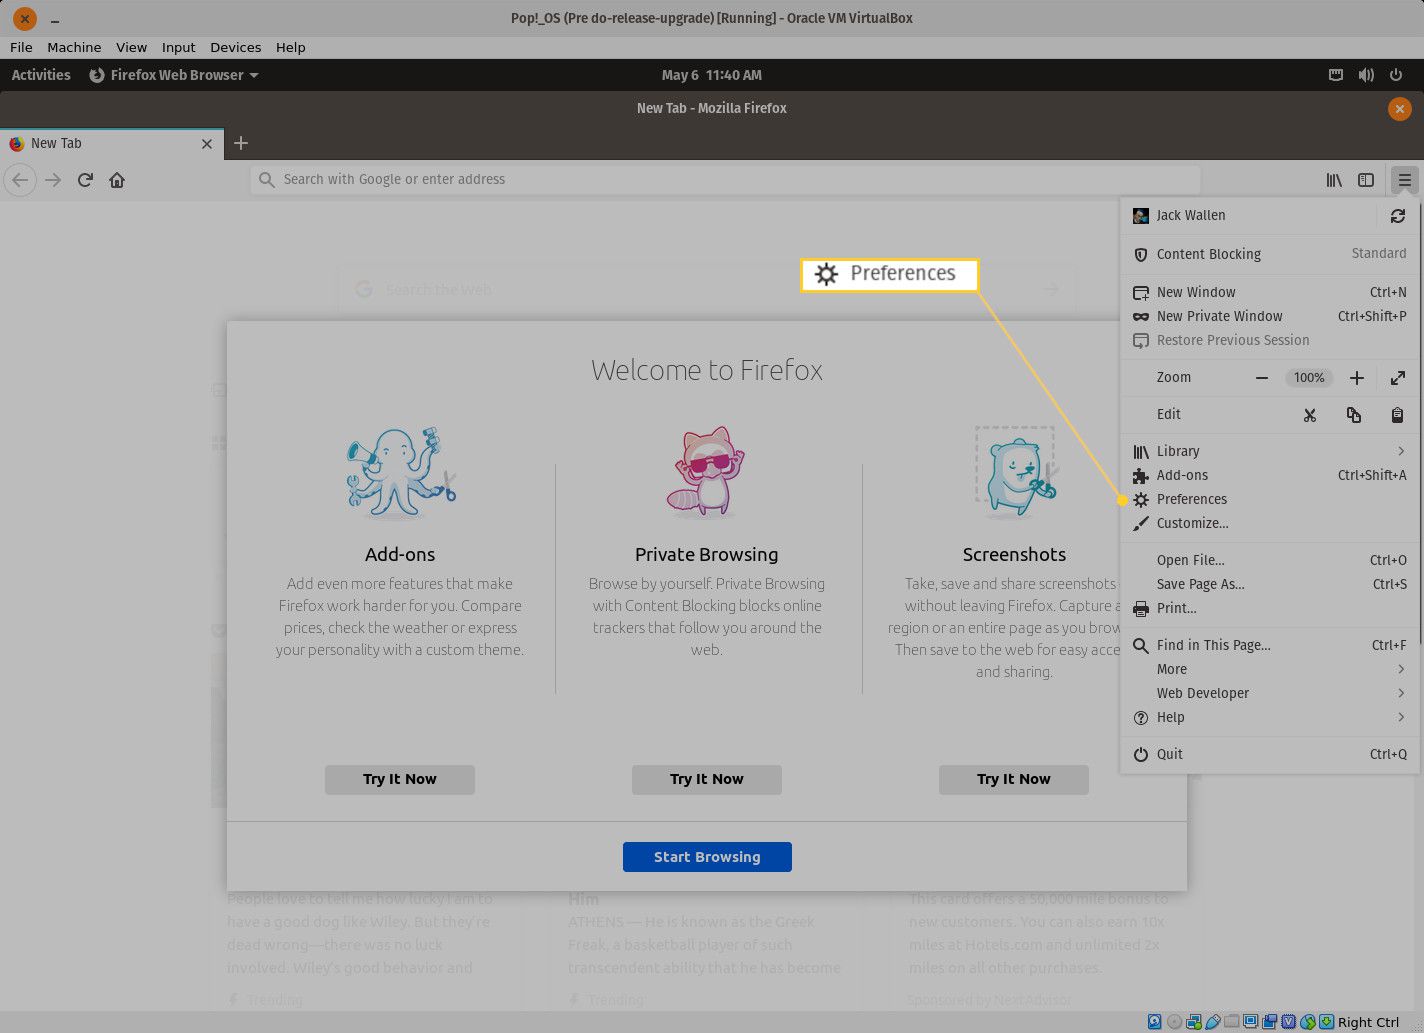Click the clock May 6 11:40 AM

[712, 75]
